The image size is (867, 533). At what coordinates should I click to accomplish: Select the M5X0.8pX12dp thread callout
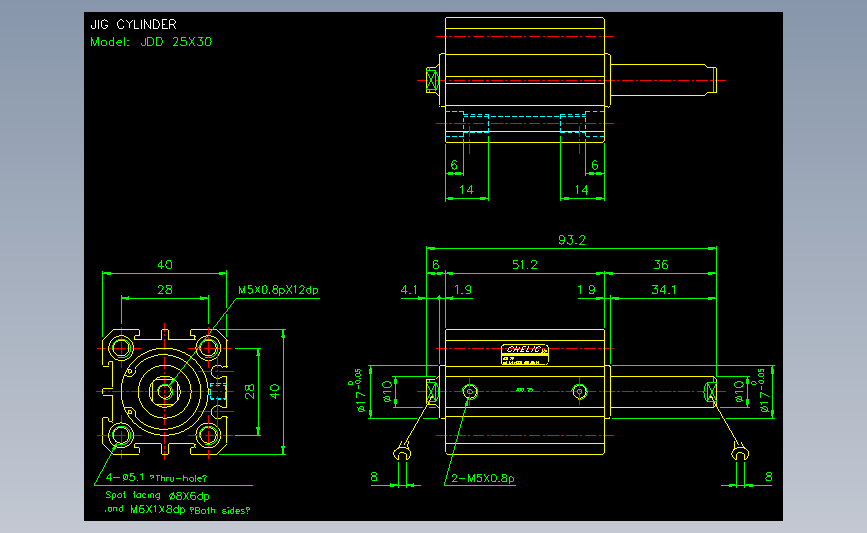pyautogui.click(x=278, y=290)
